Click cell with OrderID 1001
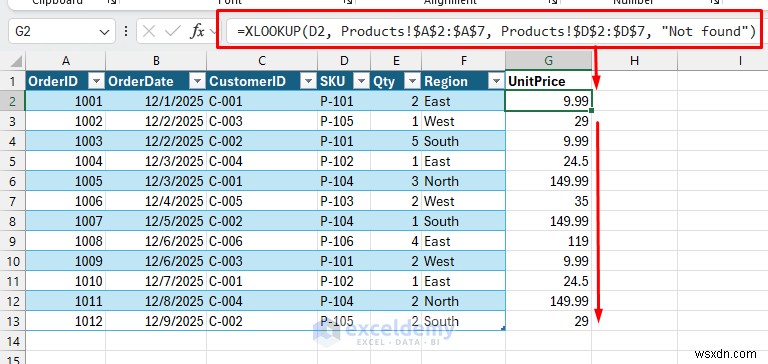This screenshot has width=768, height=364. coord(66,101)
